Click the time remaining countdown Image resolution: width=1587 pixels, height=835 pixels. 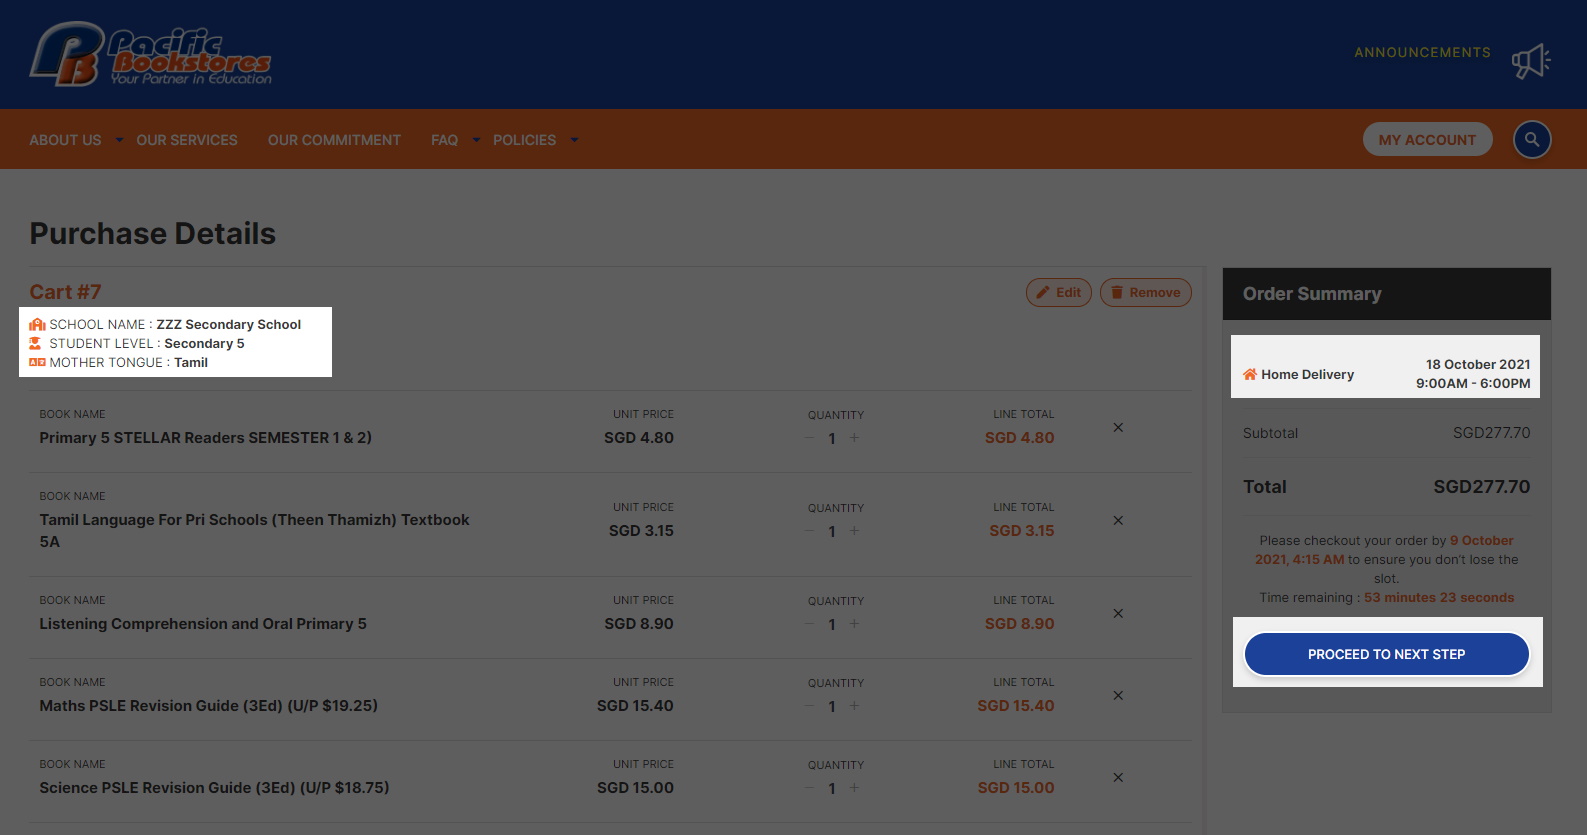[x=1439, y=598]
